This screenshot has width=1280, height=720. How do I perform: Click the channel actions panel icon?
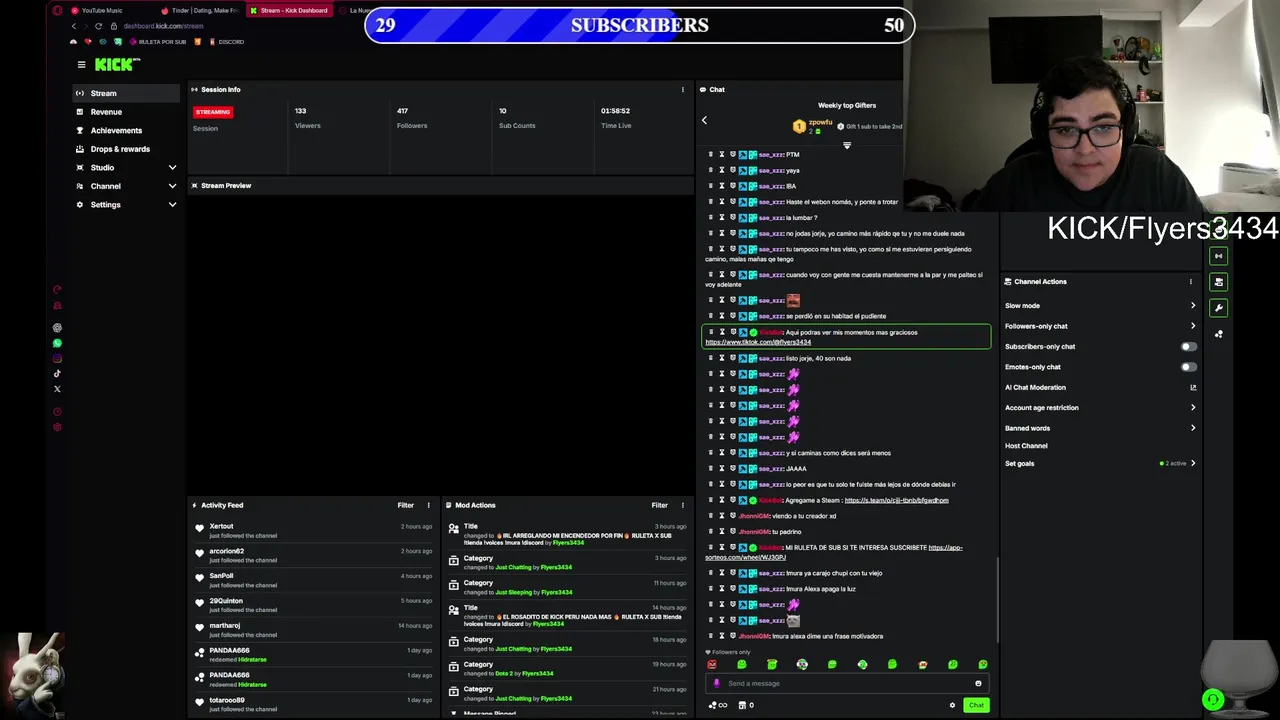tap(1218, 282)
